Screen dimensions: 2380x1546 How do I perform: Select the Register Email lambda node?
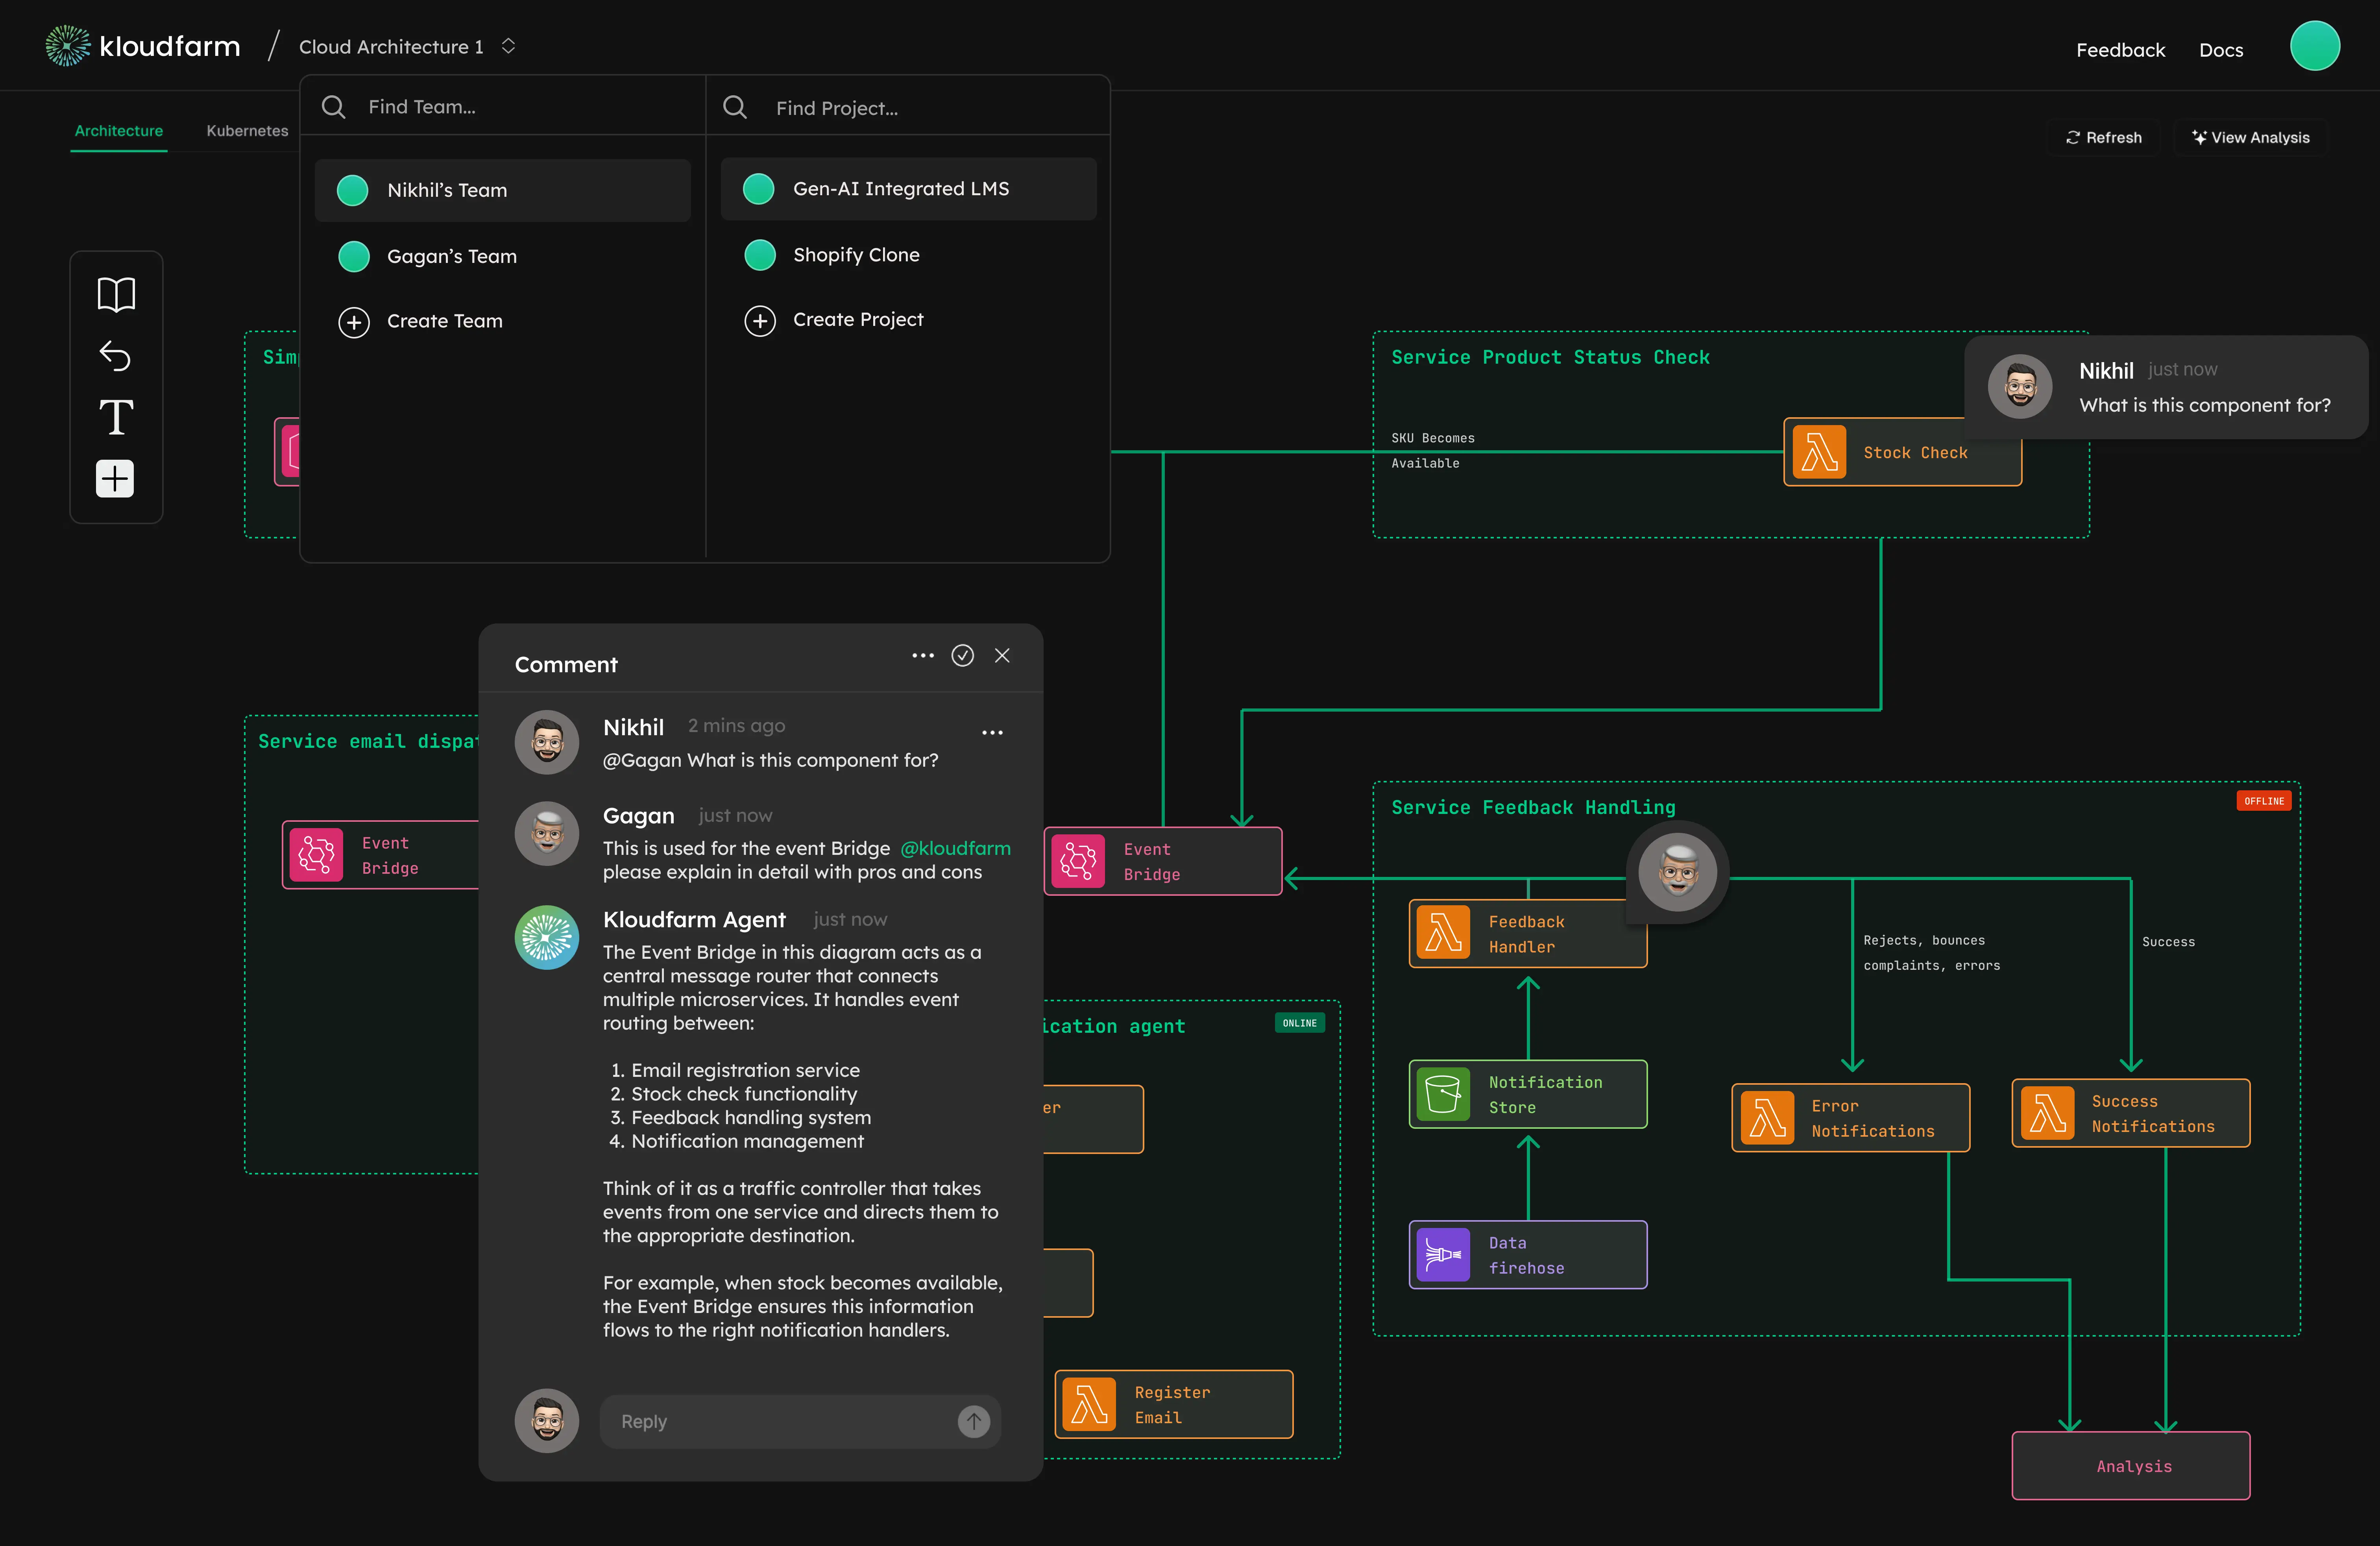[x=1173, y=1404]
